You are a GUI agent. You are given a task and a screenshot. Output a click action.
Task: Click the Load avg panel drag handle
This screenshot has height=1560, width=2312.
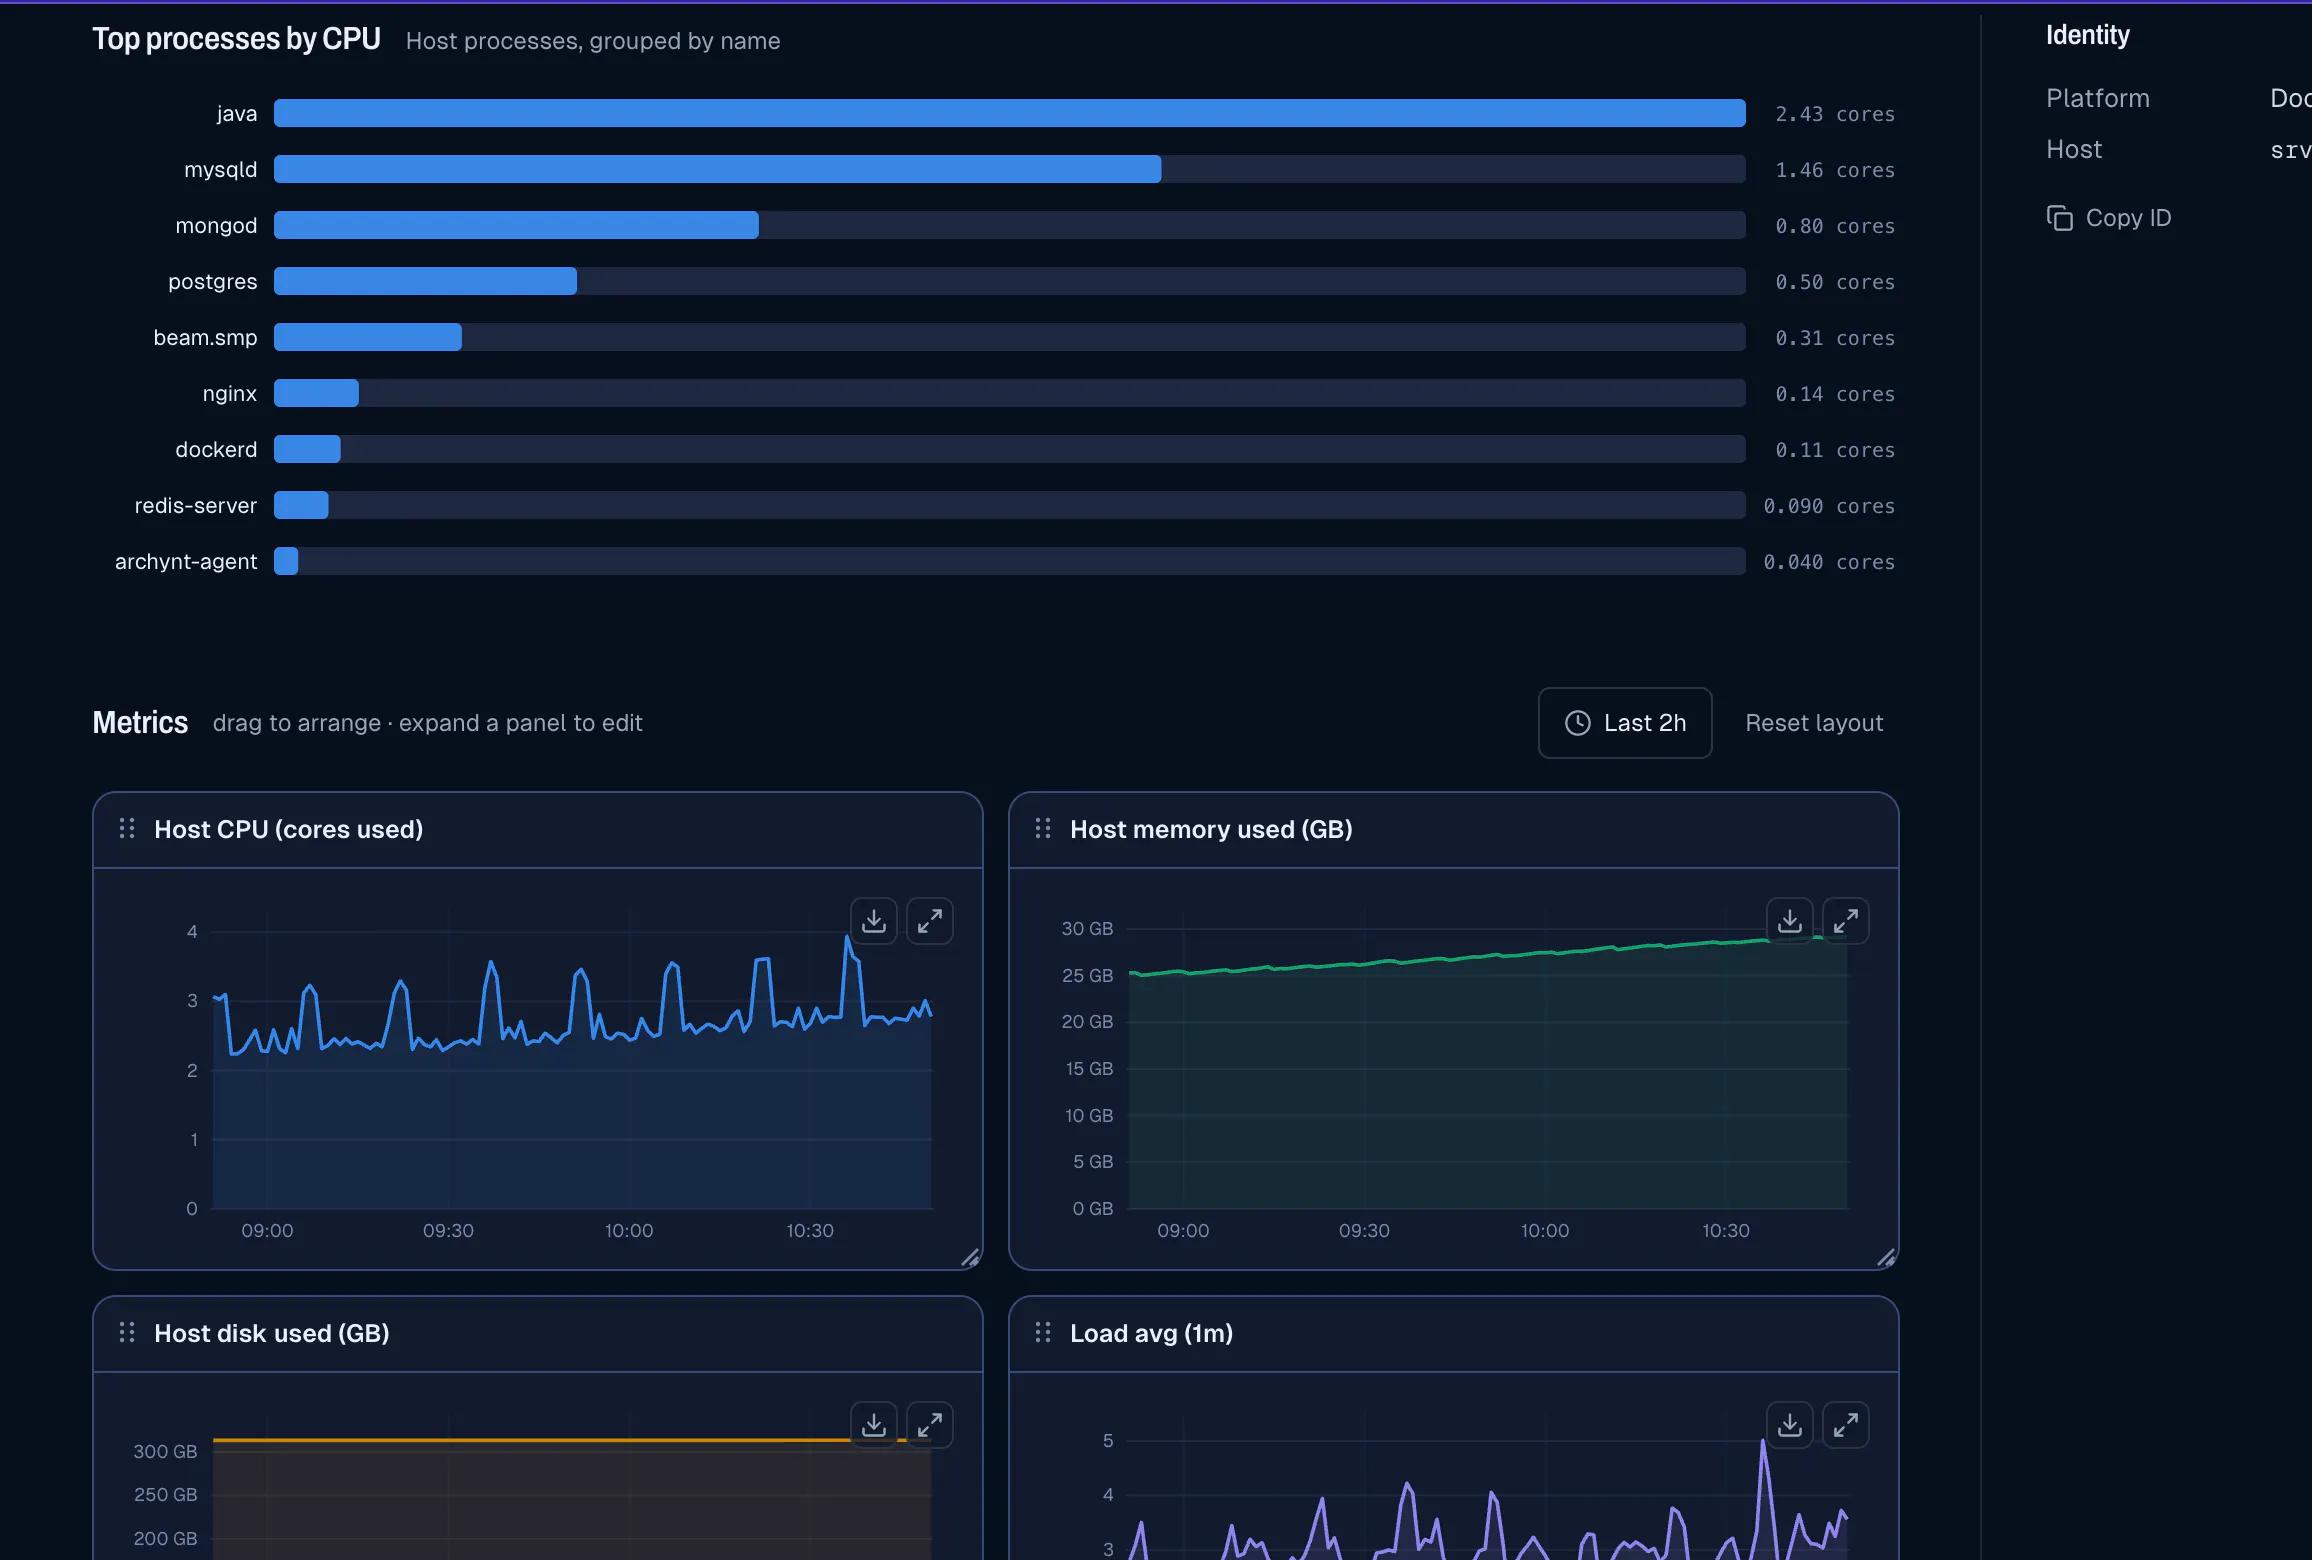coord(1043,1333)
